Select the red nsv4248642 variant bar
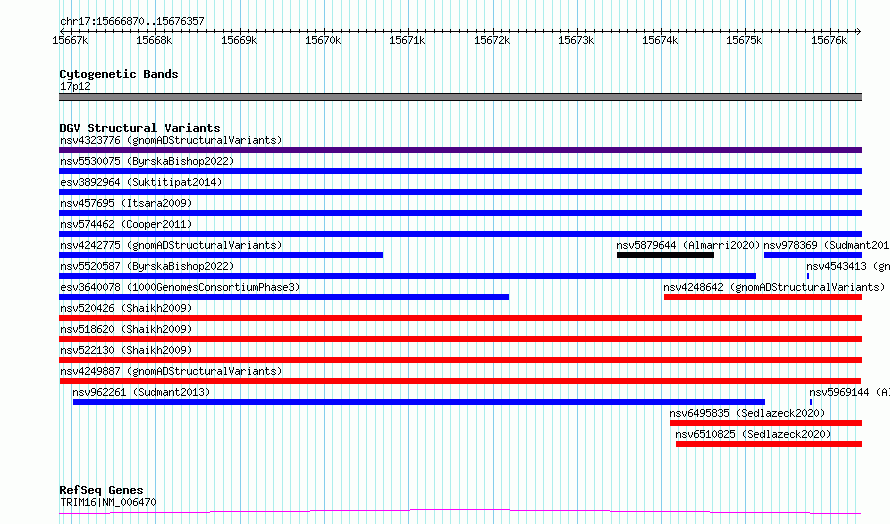The width and height of the screenshot is (890, 524). [x=763, y=297]
